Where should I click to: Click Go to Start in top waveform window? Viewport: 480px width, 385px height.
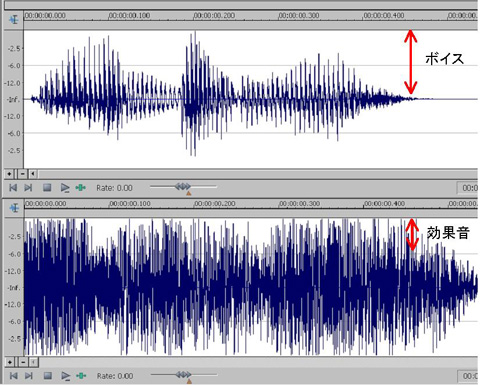(x=13, y=188)
